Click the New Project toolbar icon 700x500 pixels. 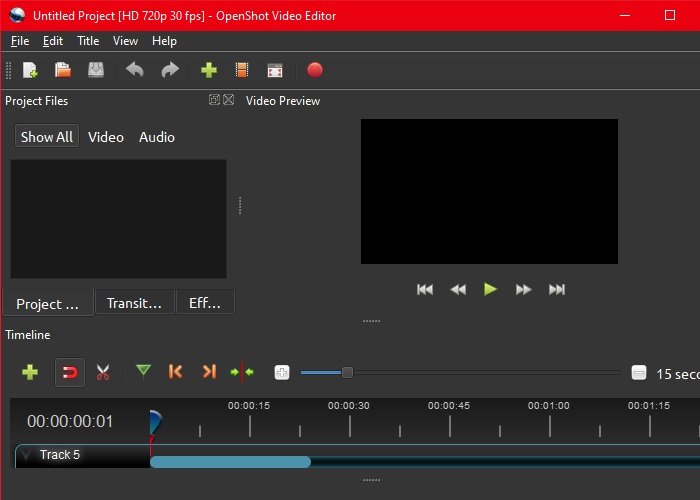[30, 70]
